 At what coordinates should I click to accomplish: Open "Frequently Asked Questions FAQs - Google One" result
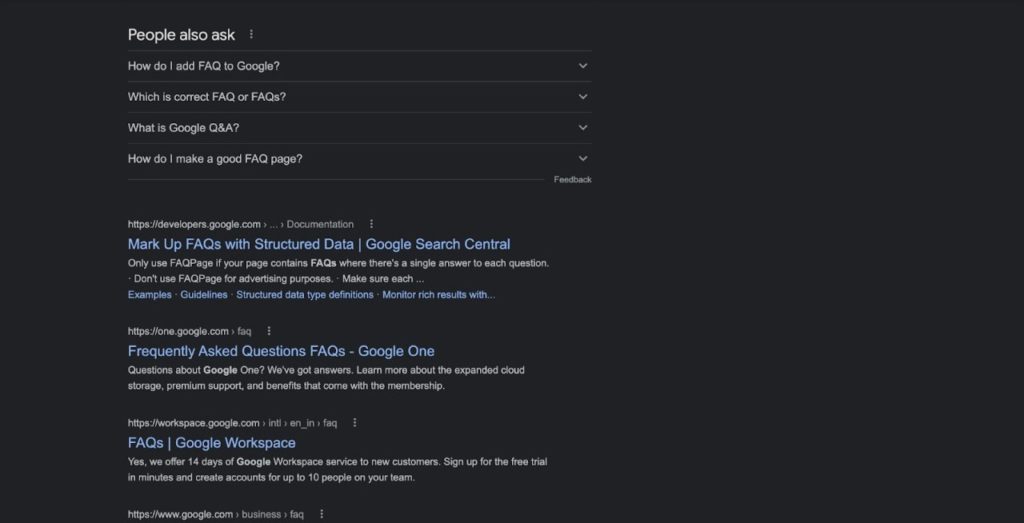click(x=281, y=351)
